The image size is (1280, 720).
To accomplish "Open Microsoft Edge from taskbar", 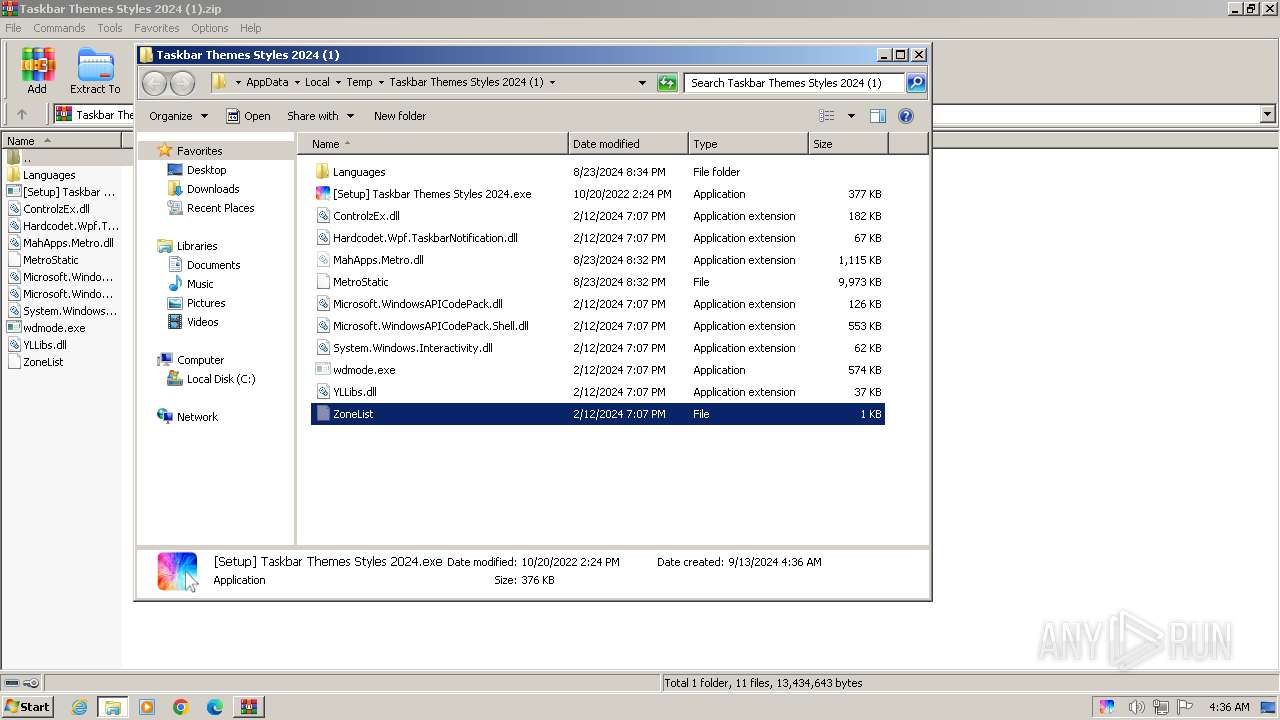I will 214,707.
